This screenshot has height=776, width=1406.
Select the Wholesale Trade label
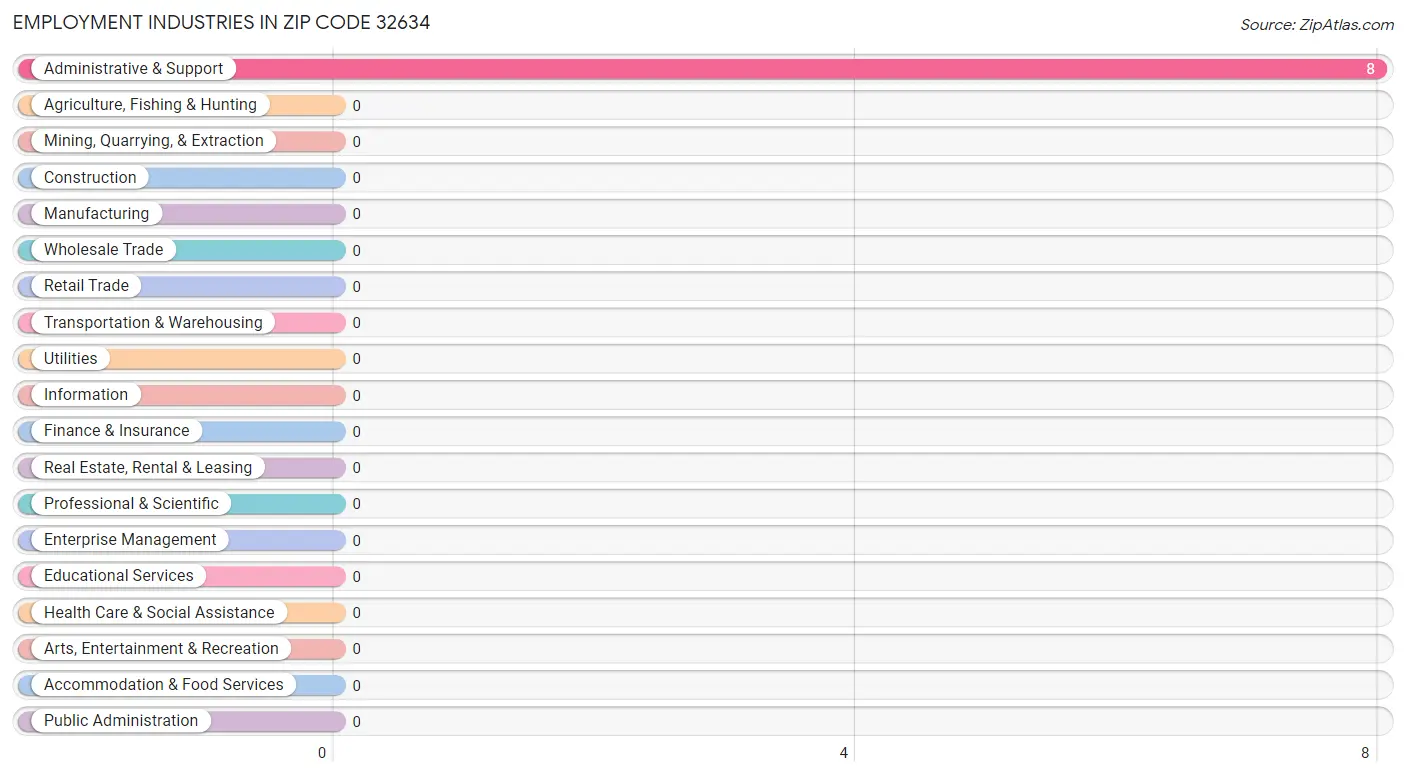103,250
